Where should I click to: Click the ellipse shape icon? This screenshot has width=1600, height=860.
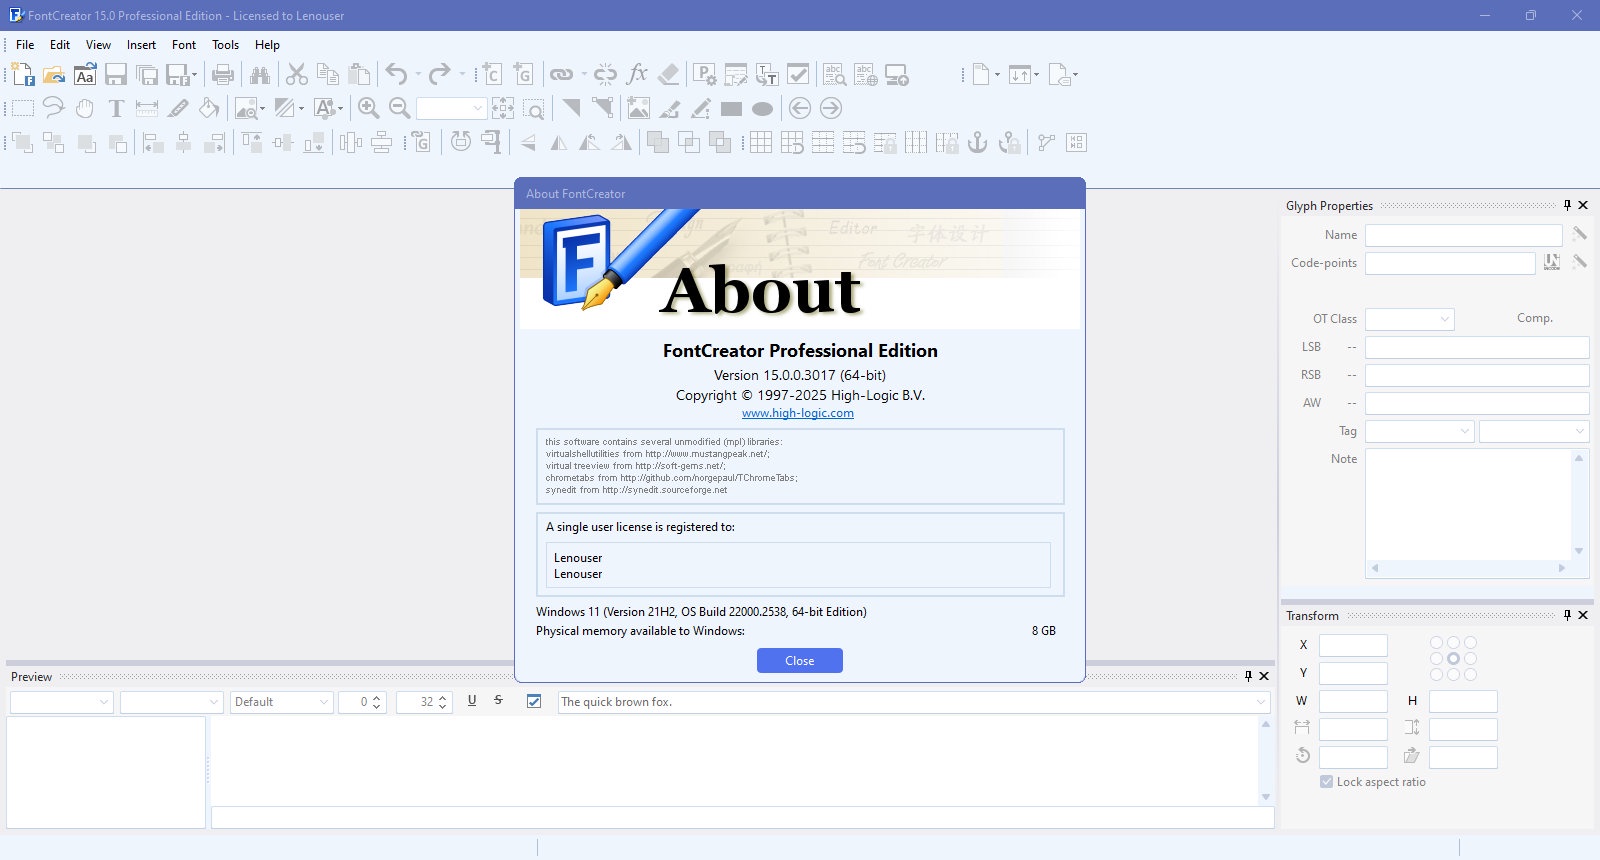pos(763,109)
